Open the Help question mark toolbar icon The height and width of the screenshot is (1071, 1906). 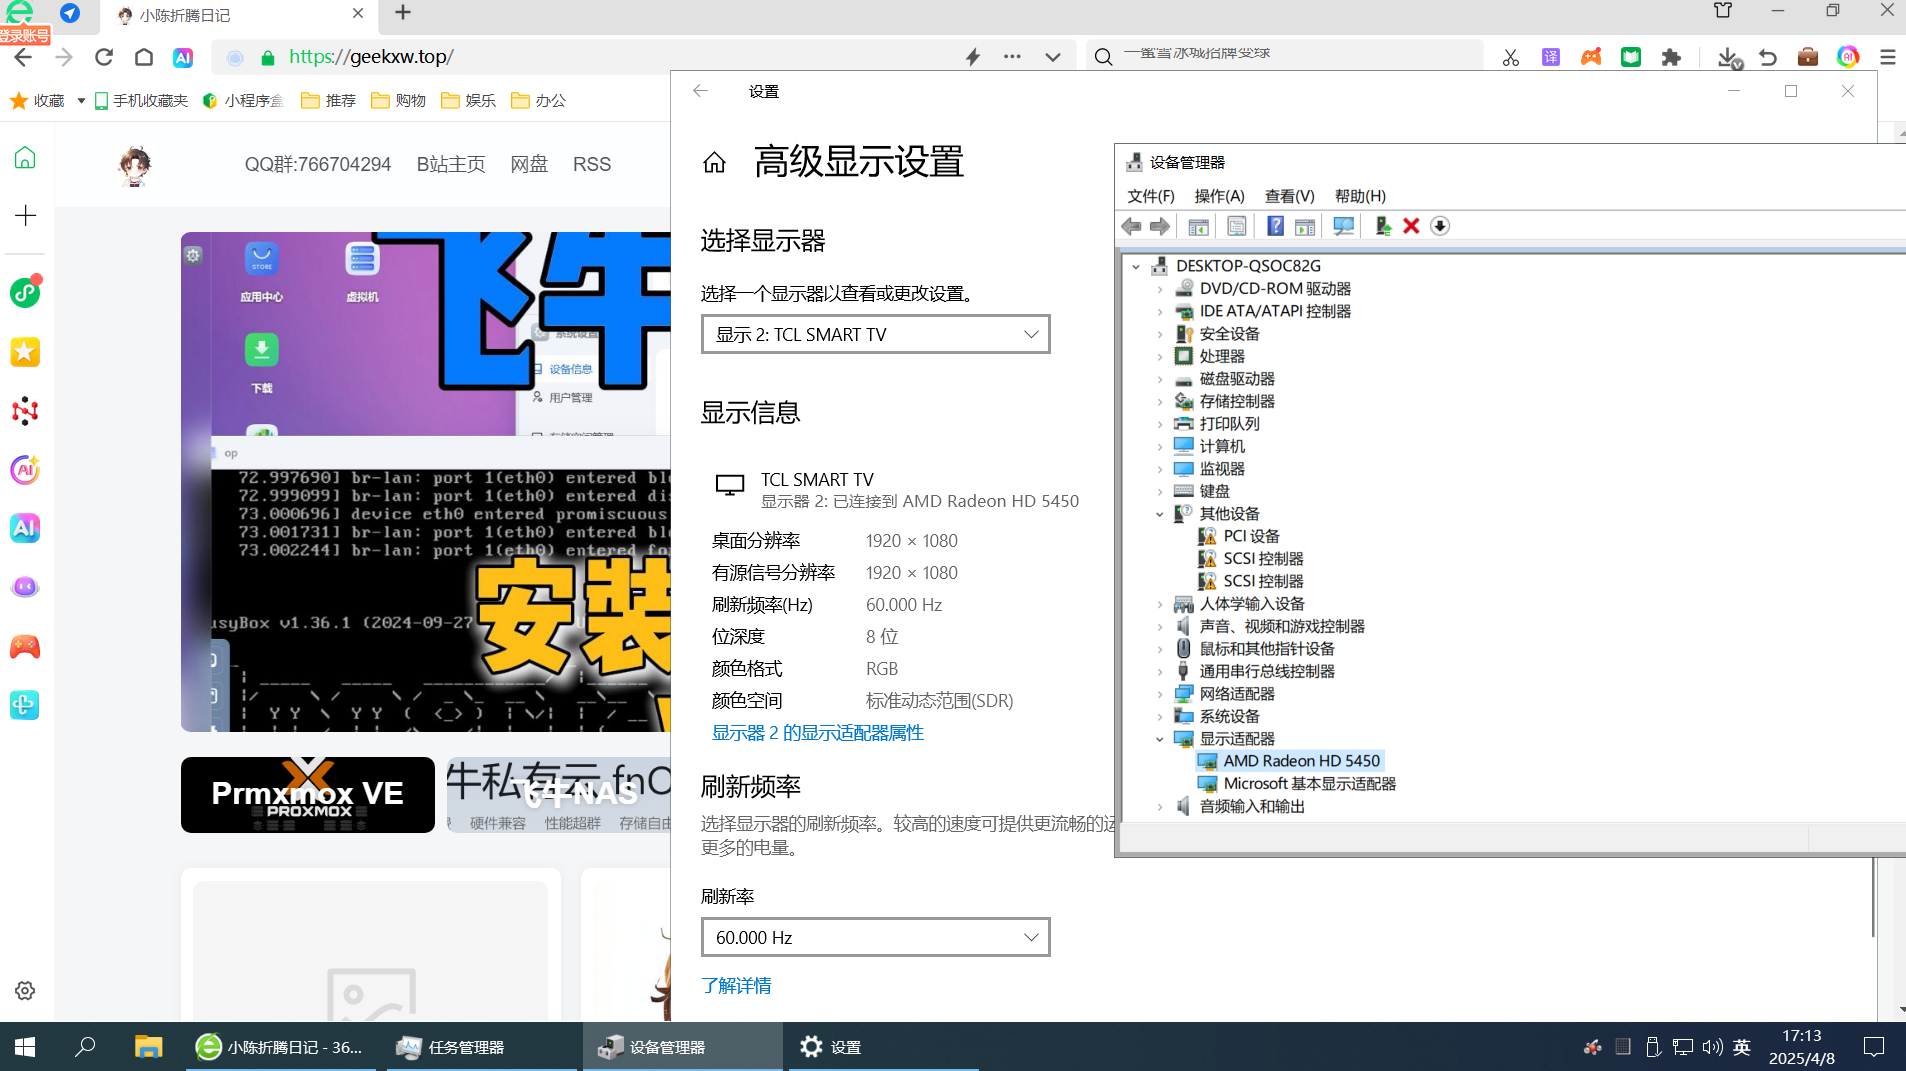pyautogui.click(x=1274, y=226)
